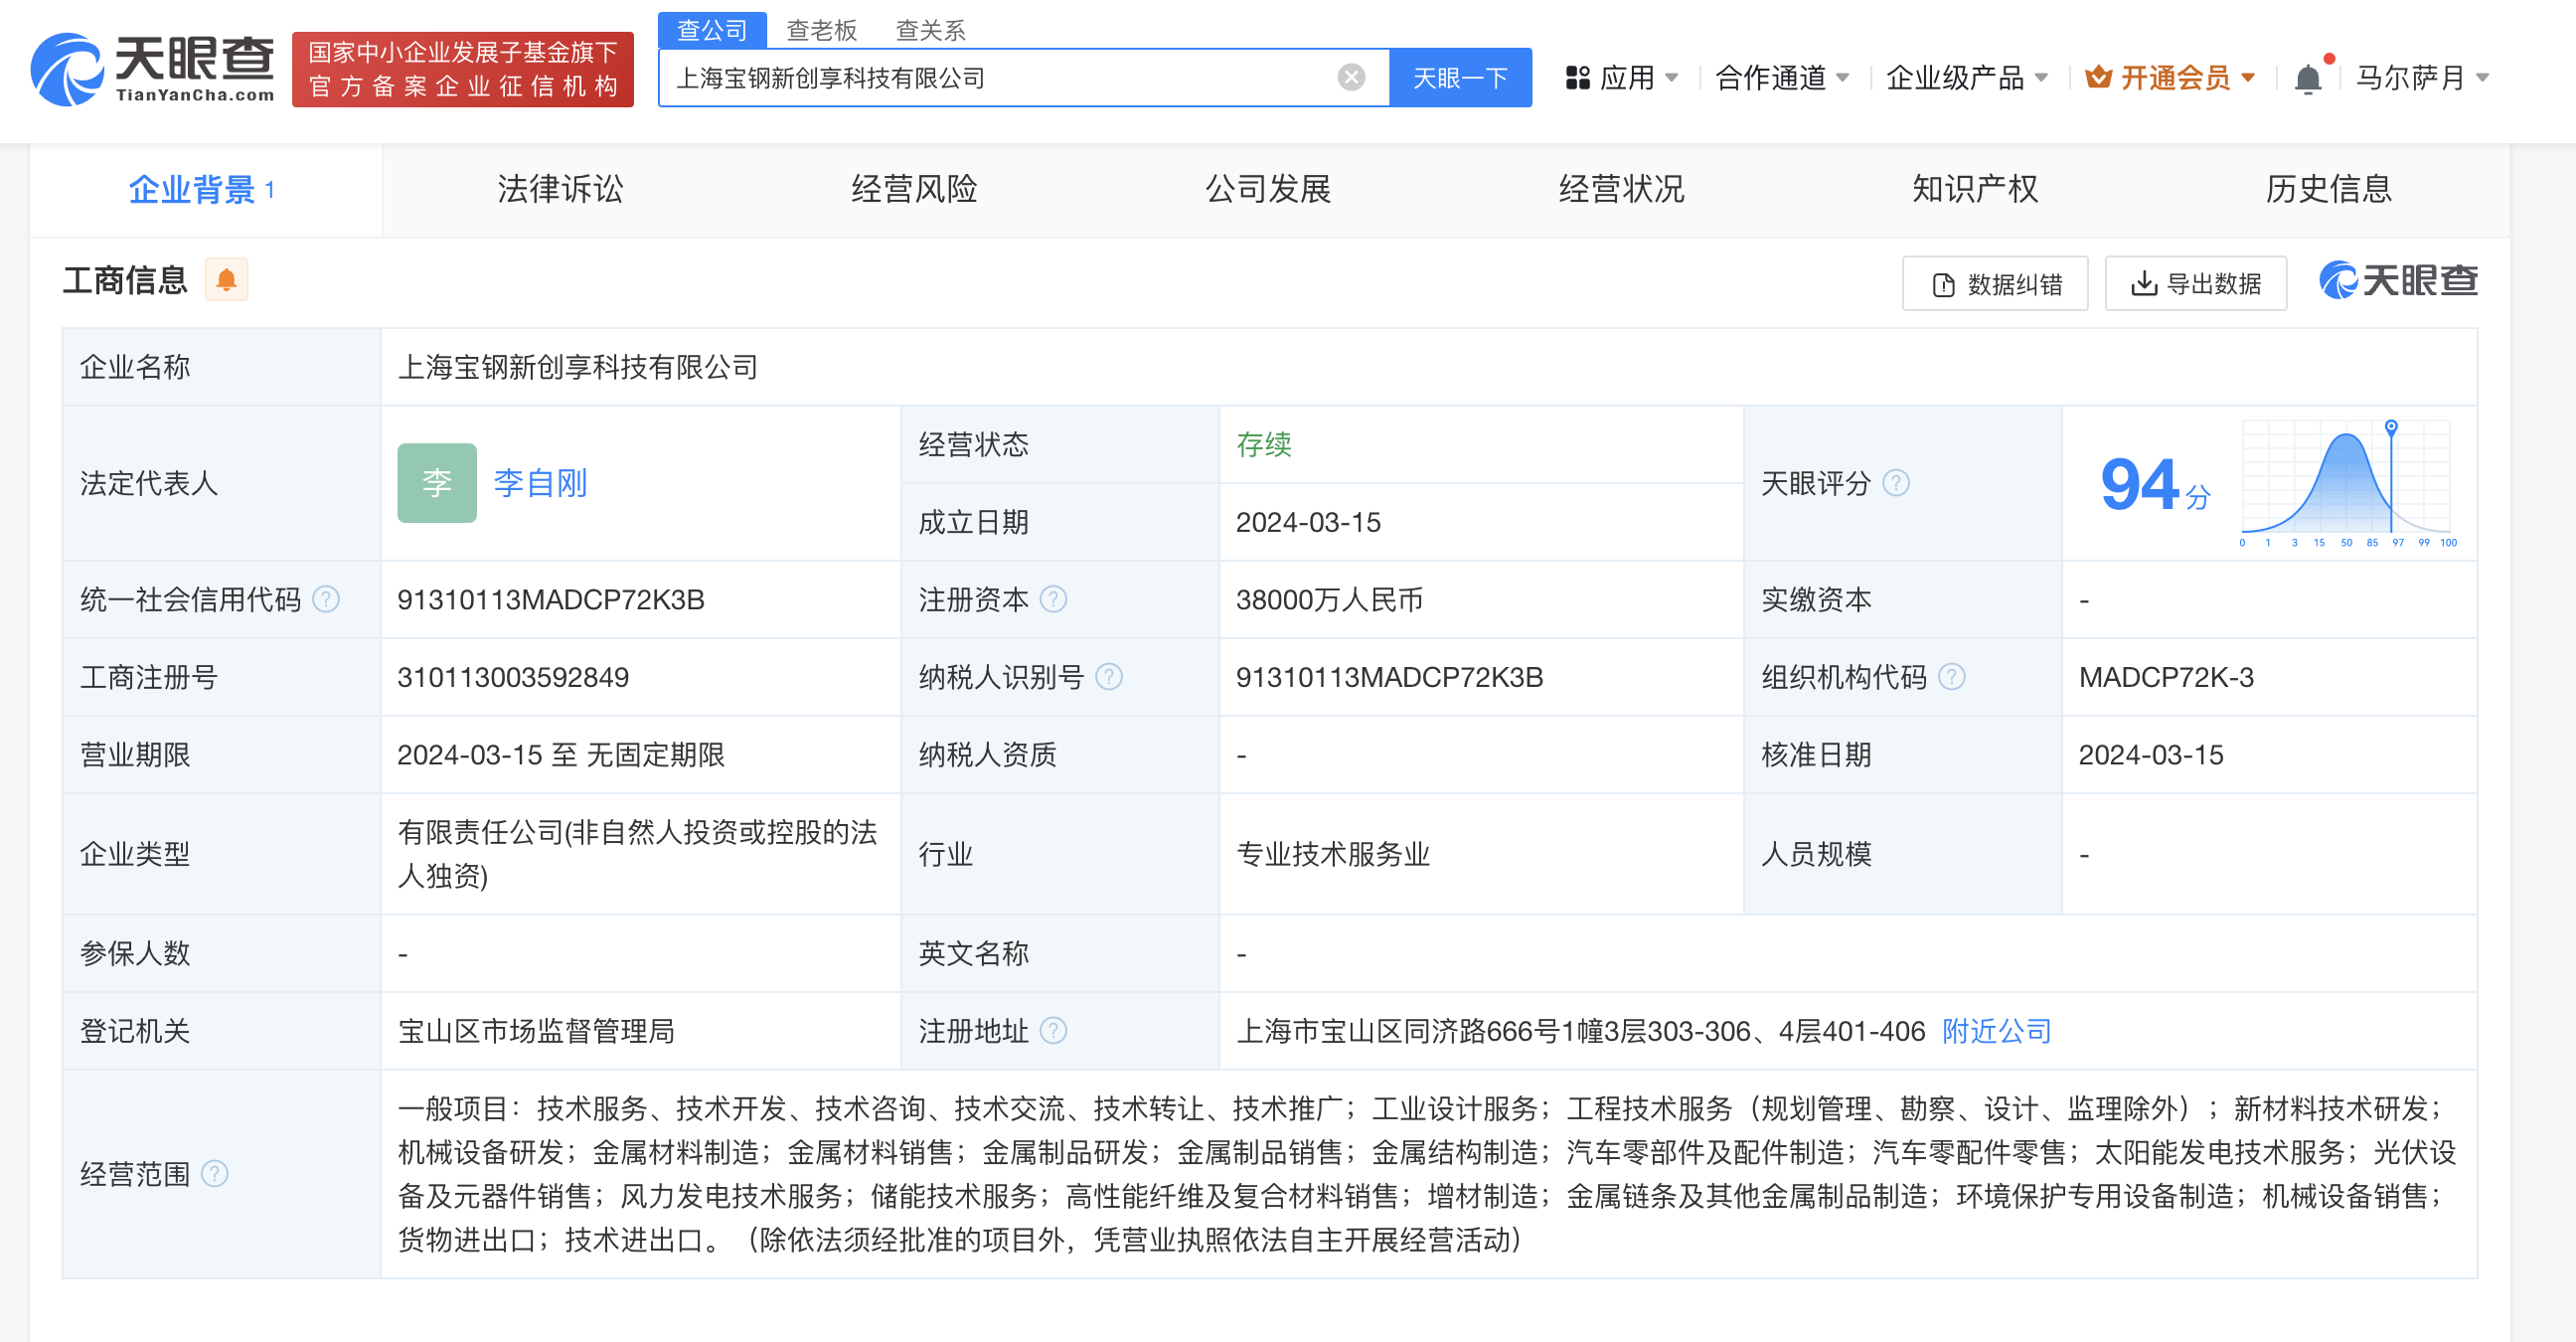Click the question mark beside 统一社会信用代码
The width and height of the screenshot is (2576, 1342).
pyautogui.click(x=326, y=599)
